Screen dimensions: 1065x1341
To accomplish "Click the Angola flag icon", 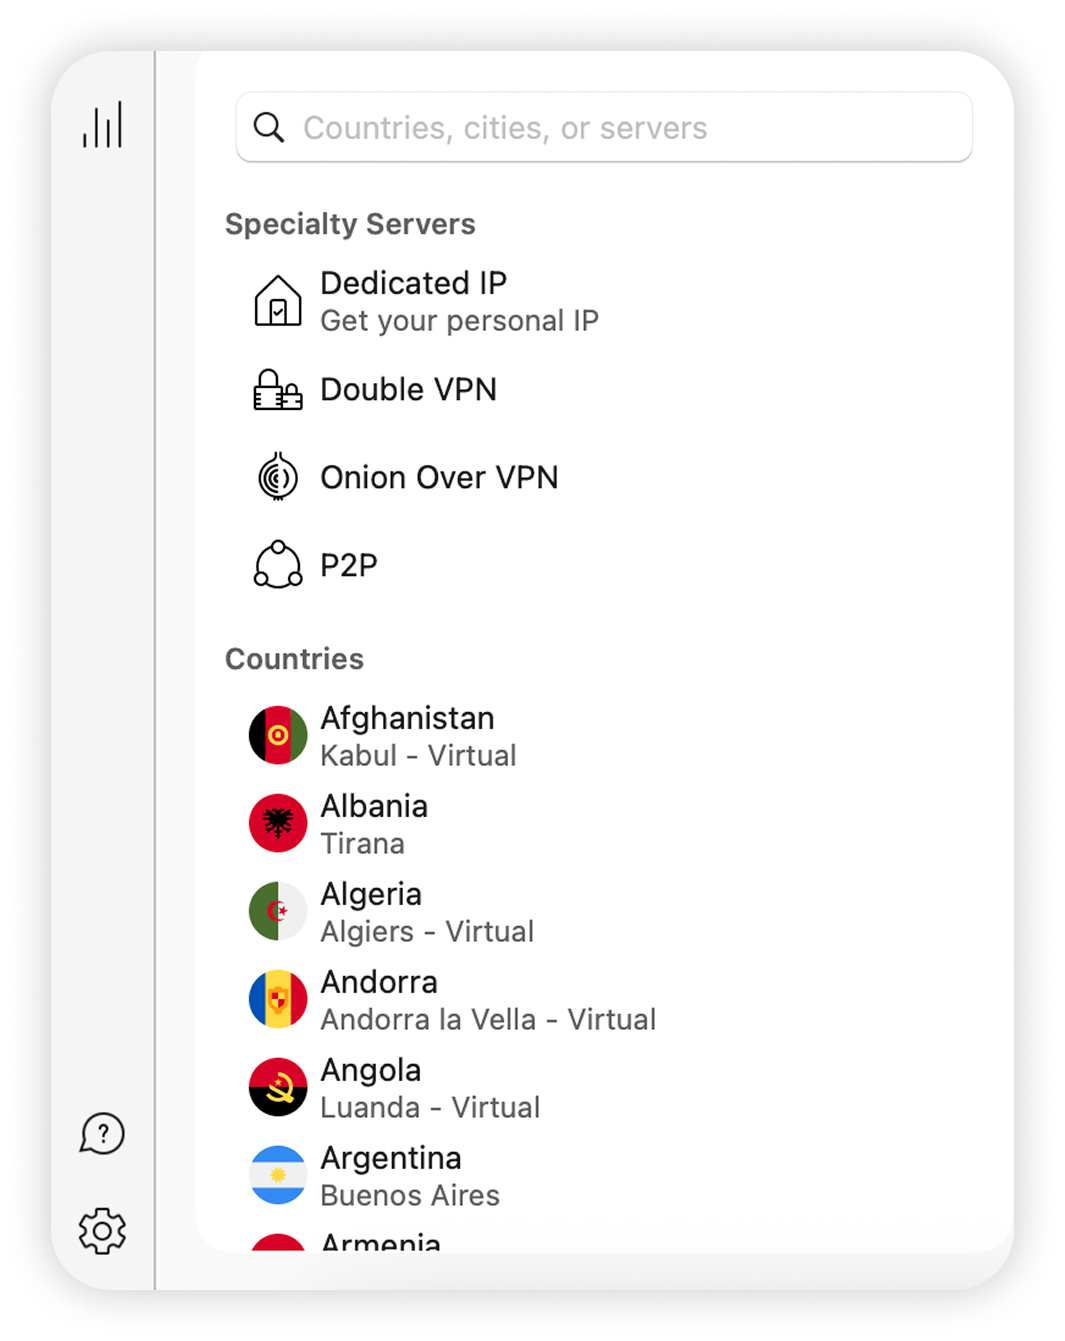I will 278,1087.
